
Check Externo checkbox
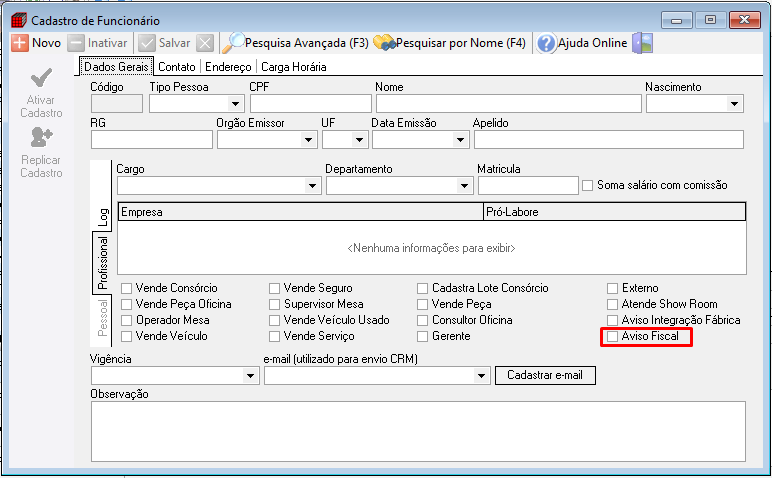click(612, 288)
